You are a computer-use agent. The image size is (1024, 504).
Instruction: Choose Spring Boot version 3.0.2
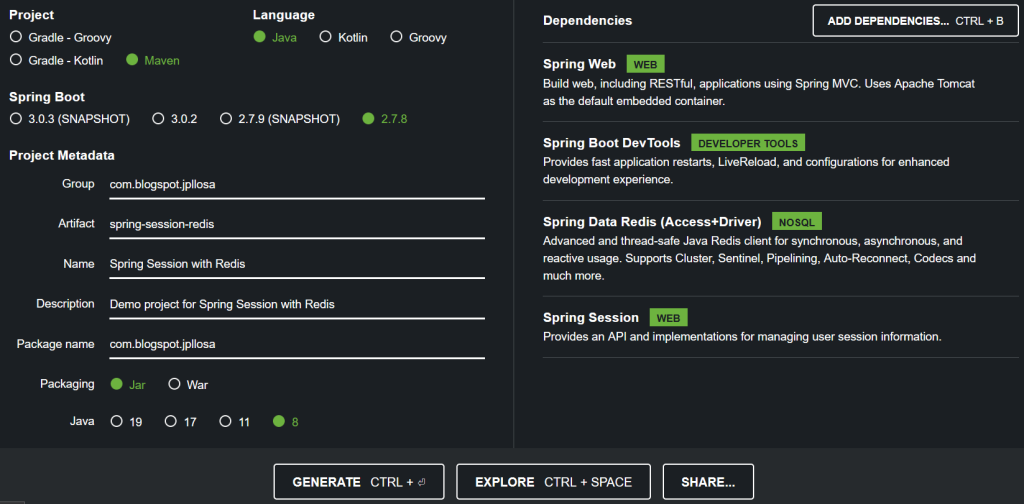(158, 118)
